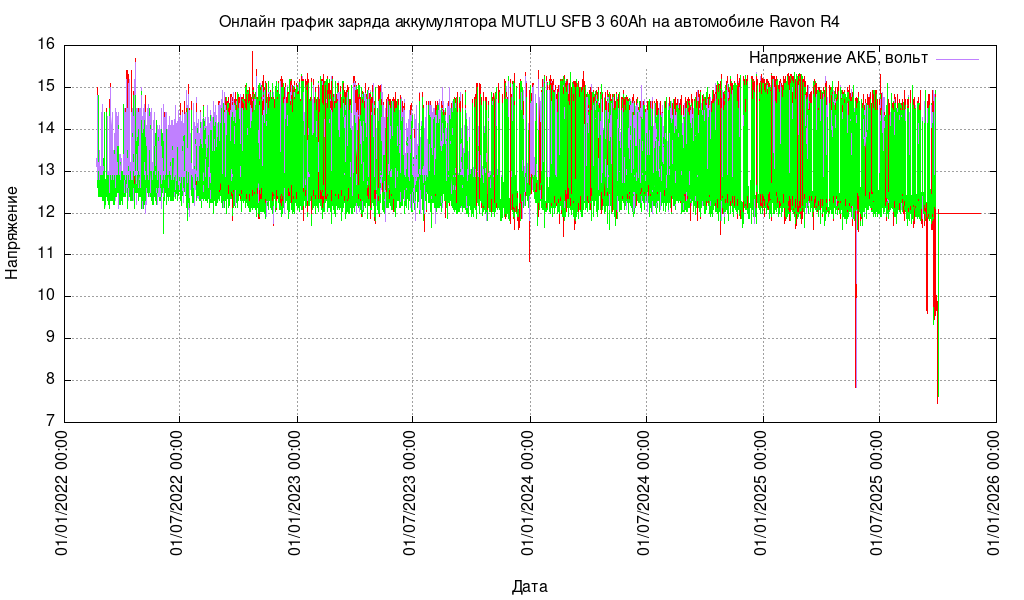The image size is (1024, 600).
Task: Click the 01/01/2024 00:00 date label
Action: coord(529,493)
